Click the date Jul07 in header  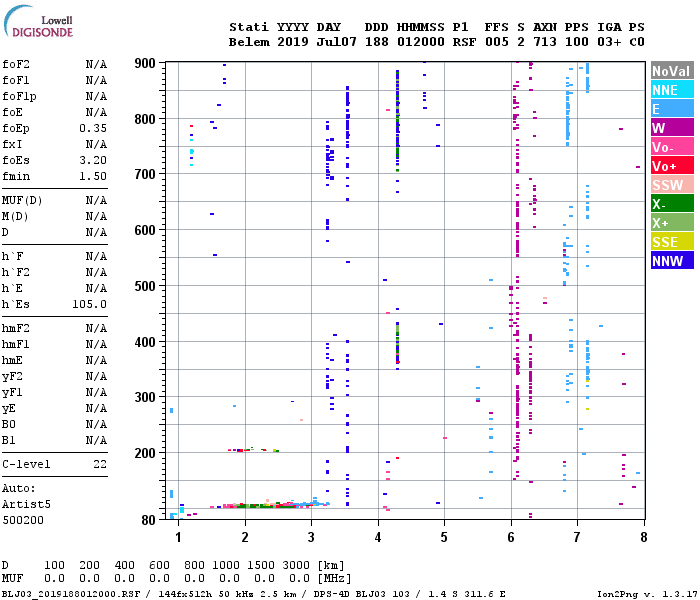click(337, 42)
